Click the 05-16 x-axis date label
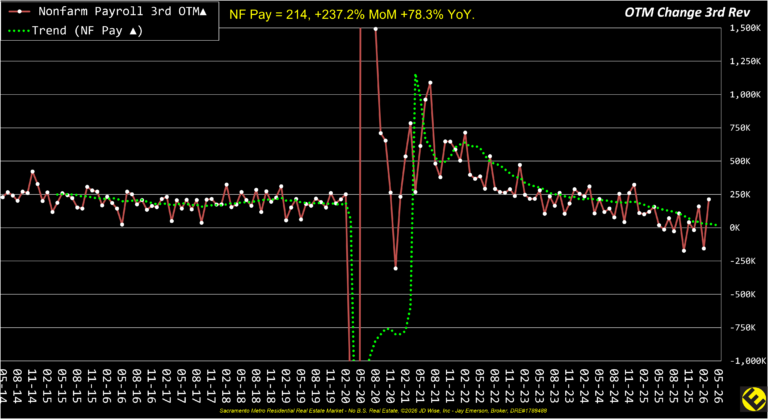 pyautogui.click(x=121, y=386)
